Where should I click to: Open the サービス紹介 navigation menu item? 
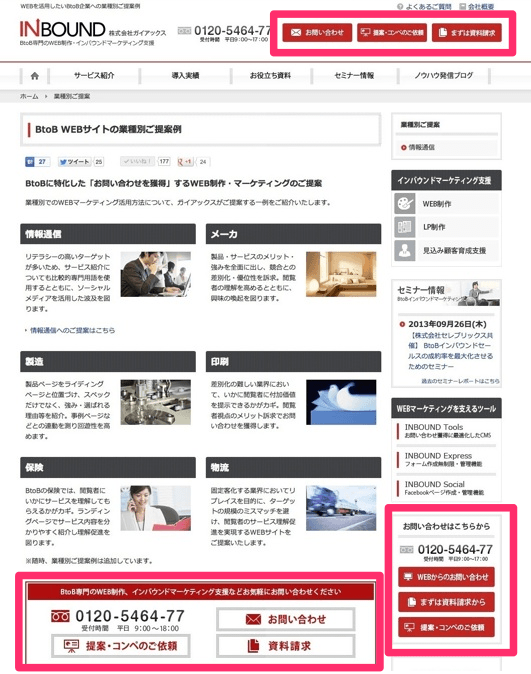click(94, 76)
